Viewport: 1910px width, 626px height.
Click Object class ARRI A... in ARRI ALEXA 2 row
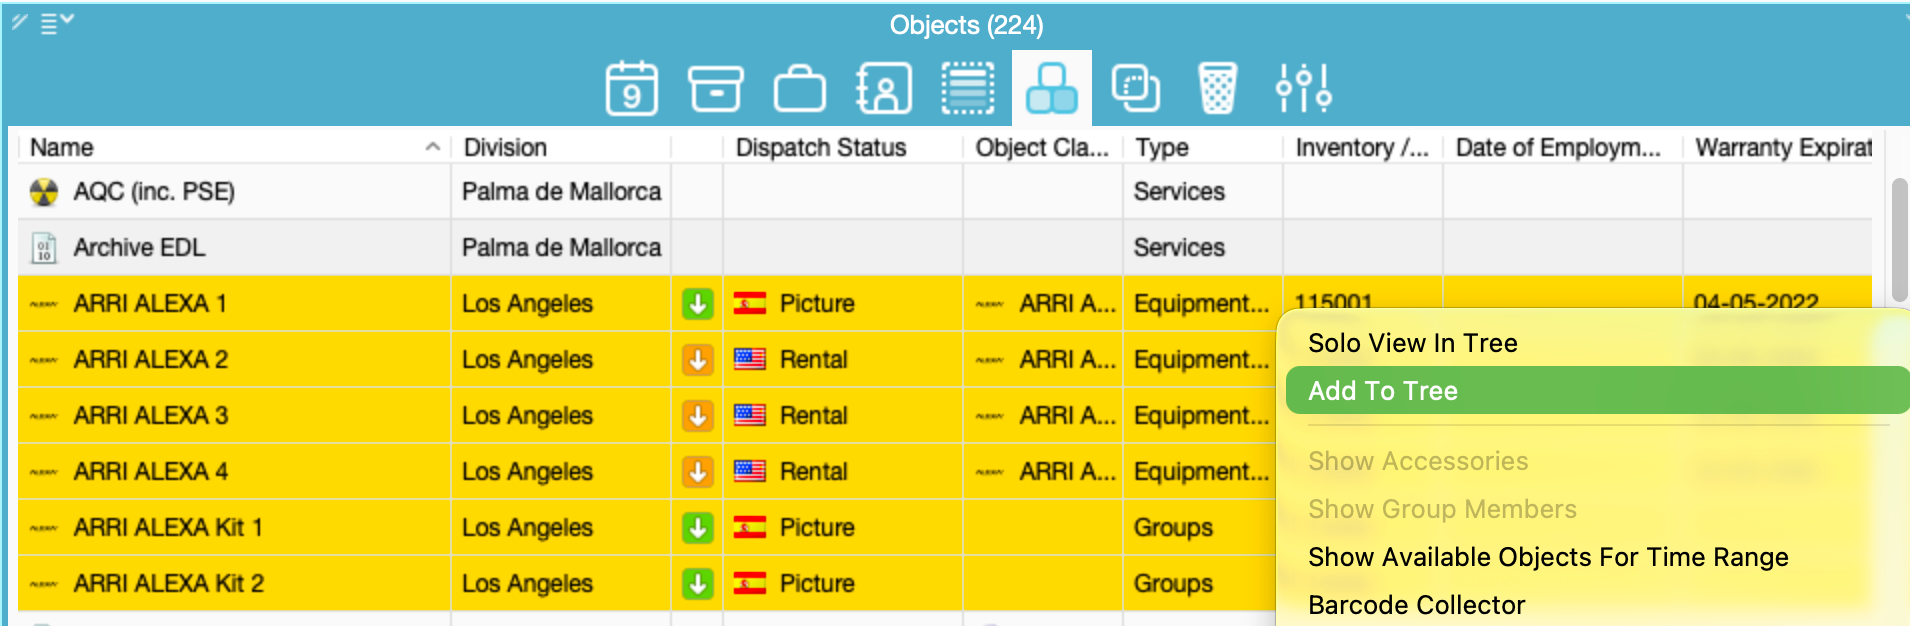(1067, 359)
